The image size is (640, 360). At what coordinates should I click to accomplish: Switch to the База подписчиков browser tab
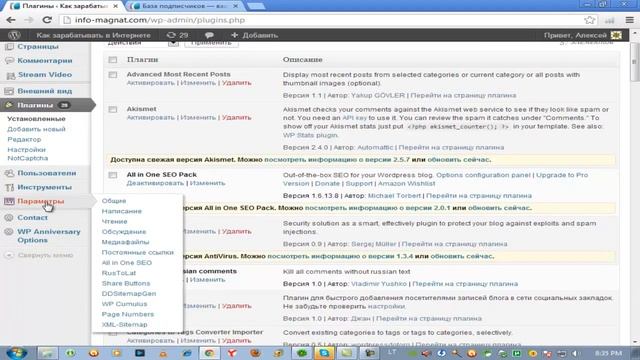point(184,6)
